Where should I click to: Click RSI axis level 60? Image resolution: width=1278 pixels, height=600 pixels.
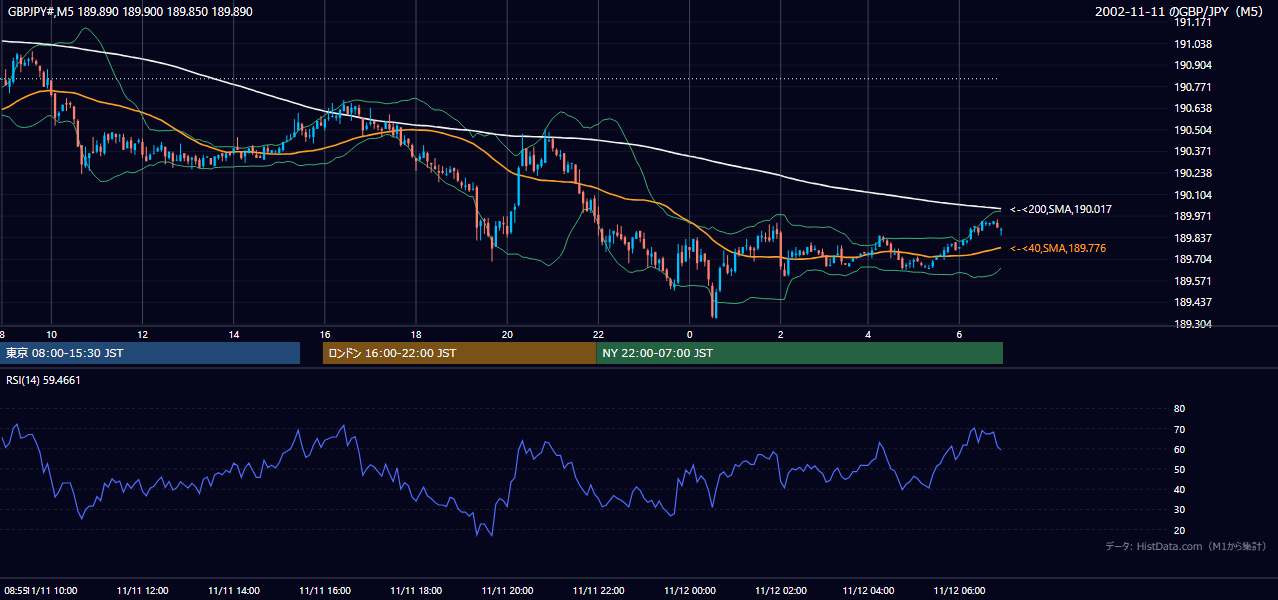[1179, 449]
